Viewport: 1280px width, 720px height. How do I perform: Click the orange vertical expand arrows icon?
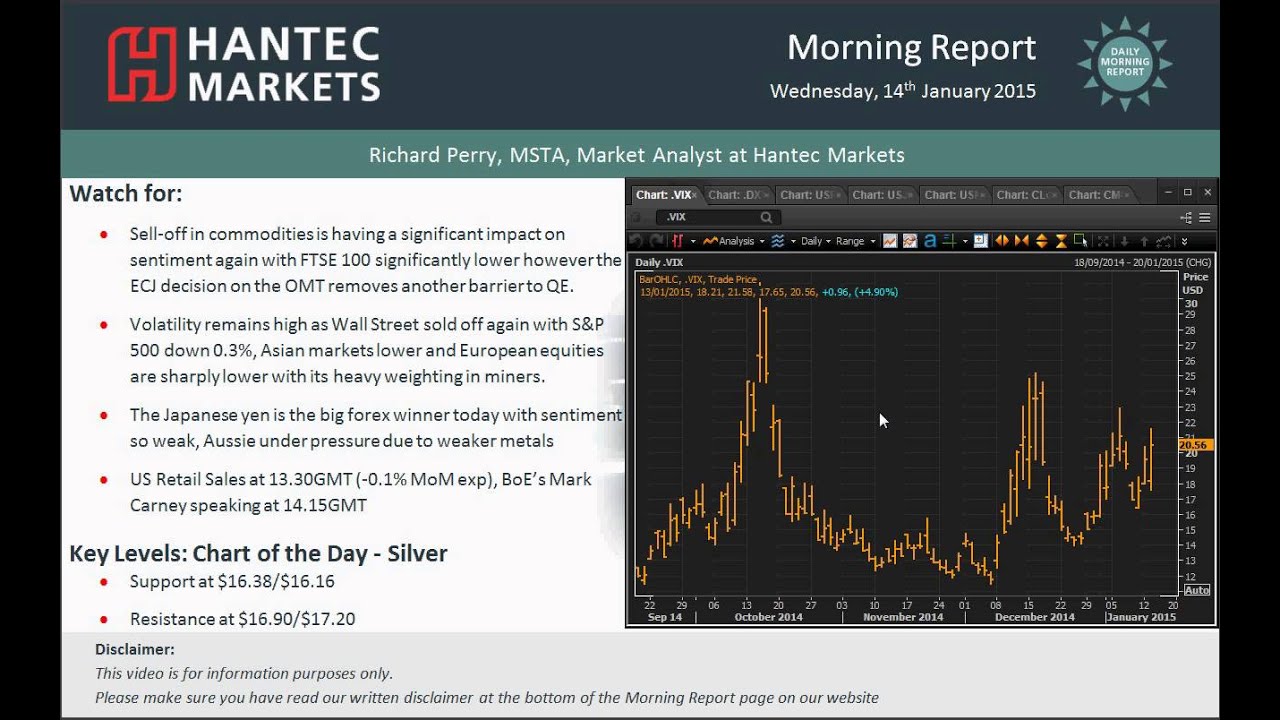coord(1041,241)
